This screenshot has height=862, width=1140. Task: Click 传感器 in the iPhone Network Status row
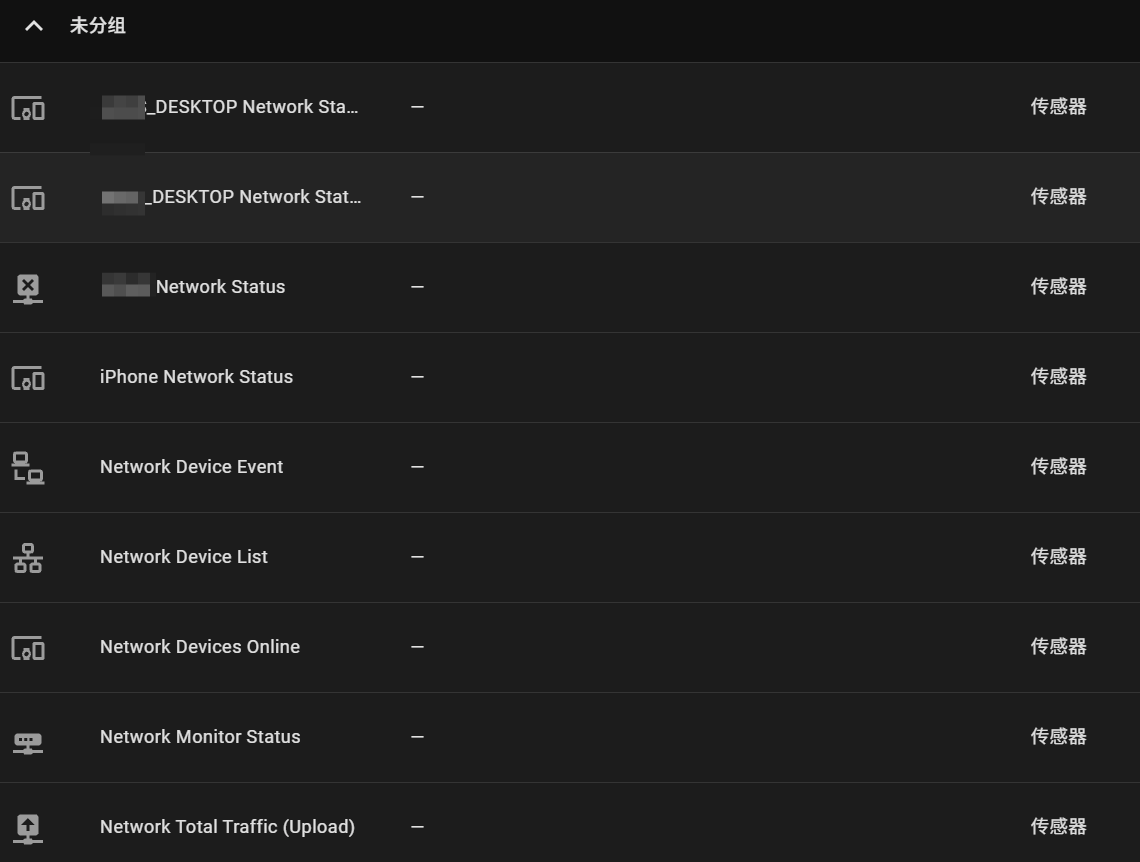1059,376
